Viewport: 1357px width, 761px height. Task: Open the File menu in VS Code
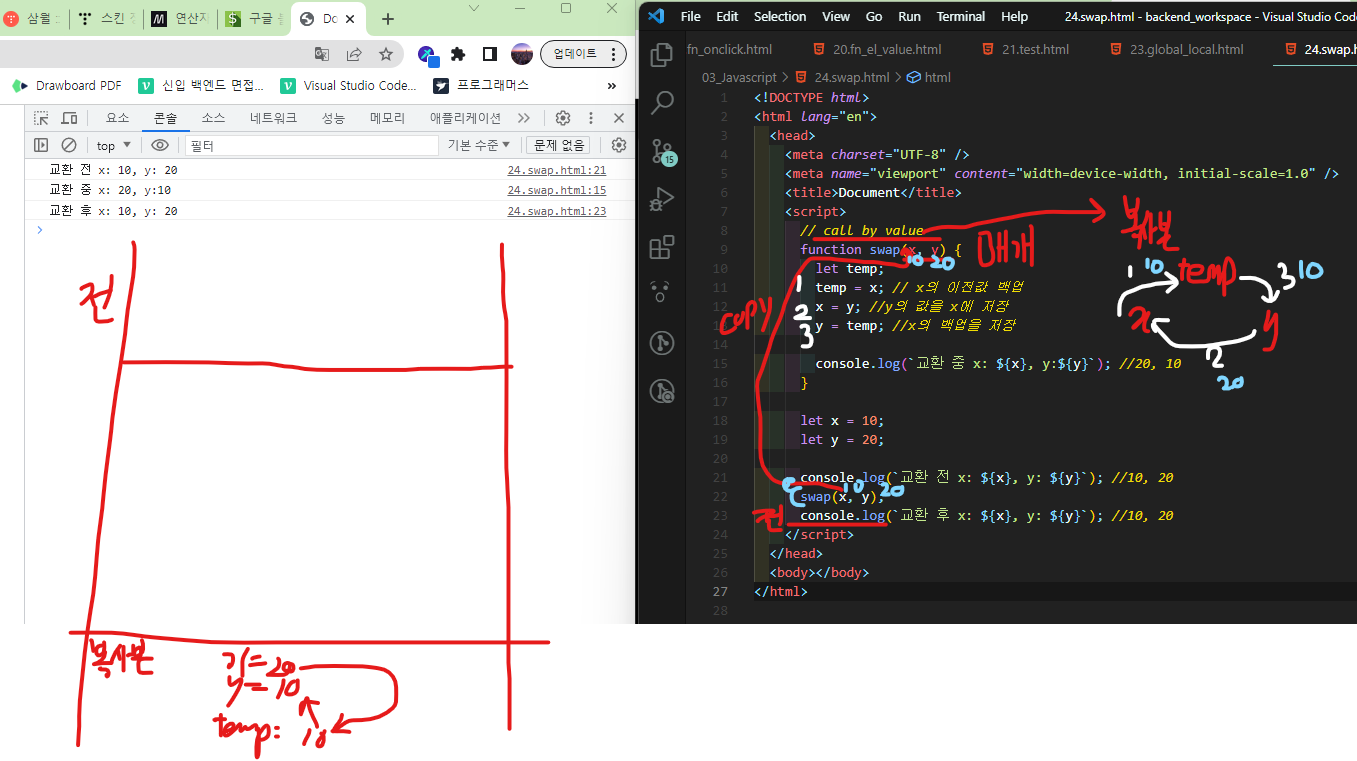click(x=690, y=16)
